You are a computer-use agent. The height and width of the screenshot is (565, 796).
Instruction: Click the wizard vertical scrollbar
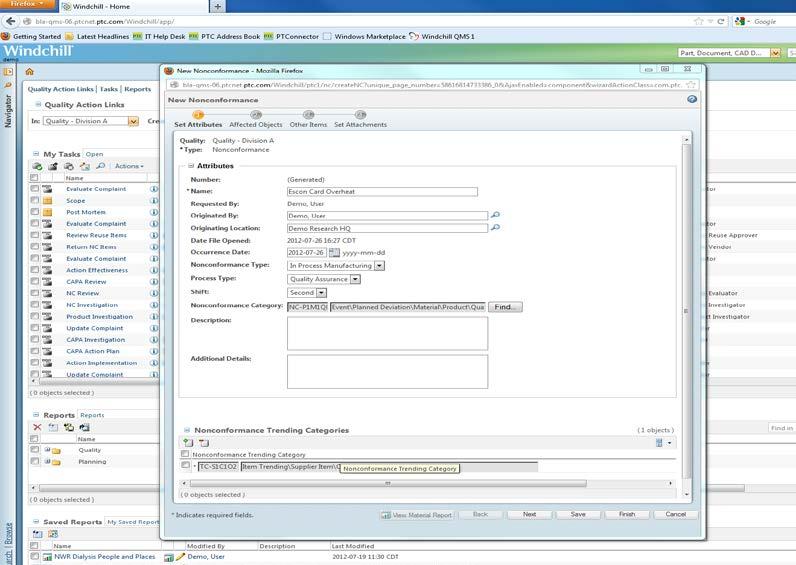pyautogui.click(x=686, y=311)
